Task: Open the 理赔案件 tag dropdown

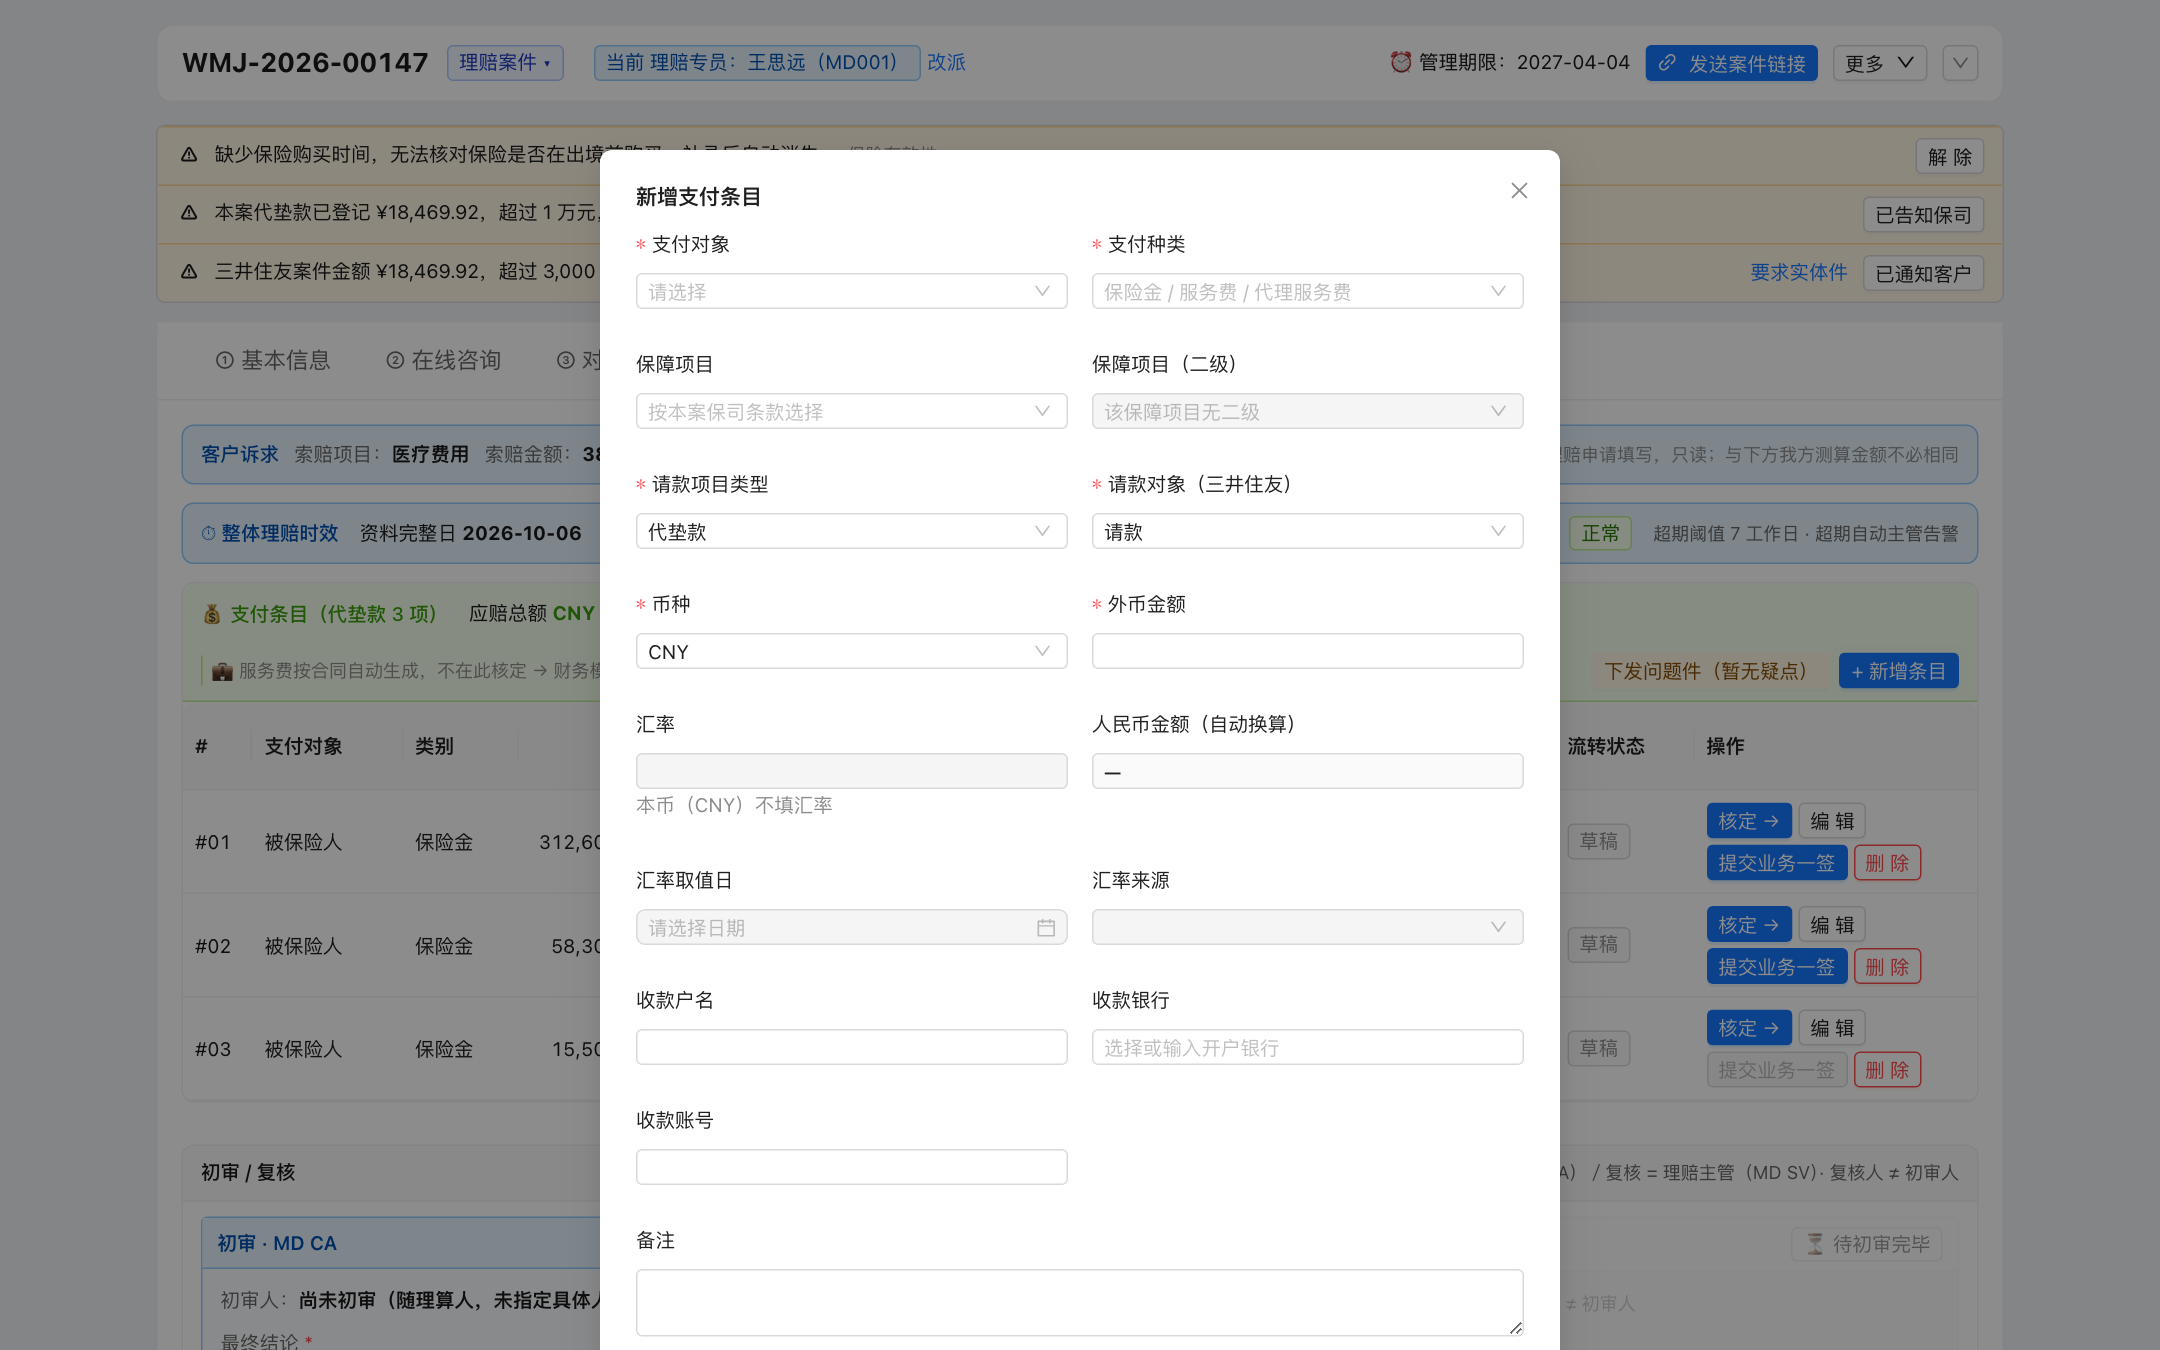Action: point(505,62)
